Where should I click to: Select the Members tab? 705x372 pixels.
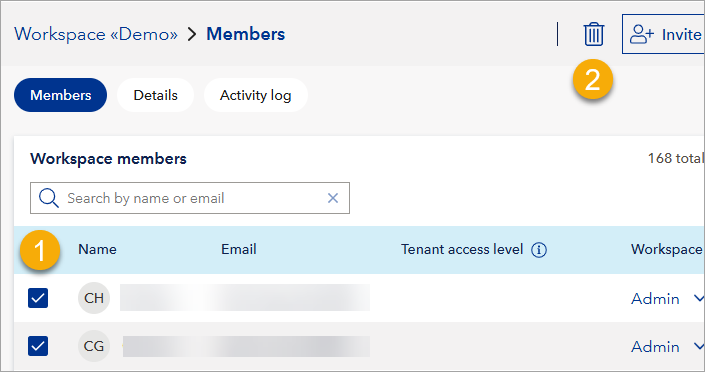click(61, 95)
